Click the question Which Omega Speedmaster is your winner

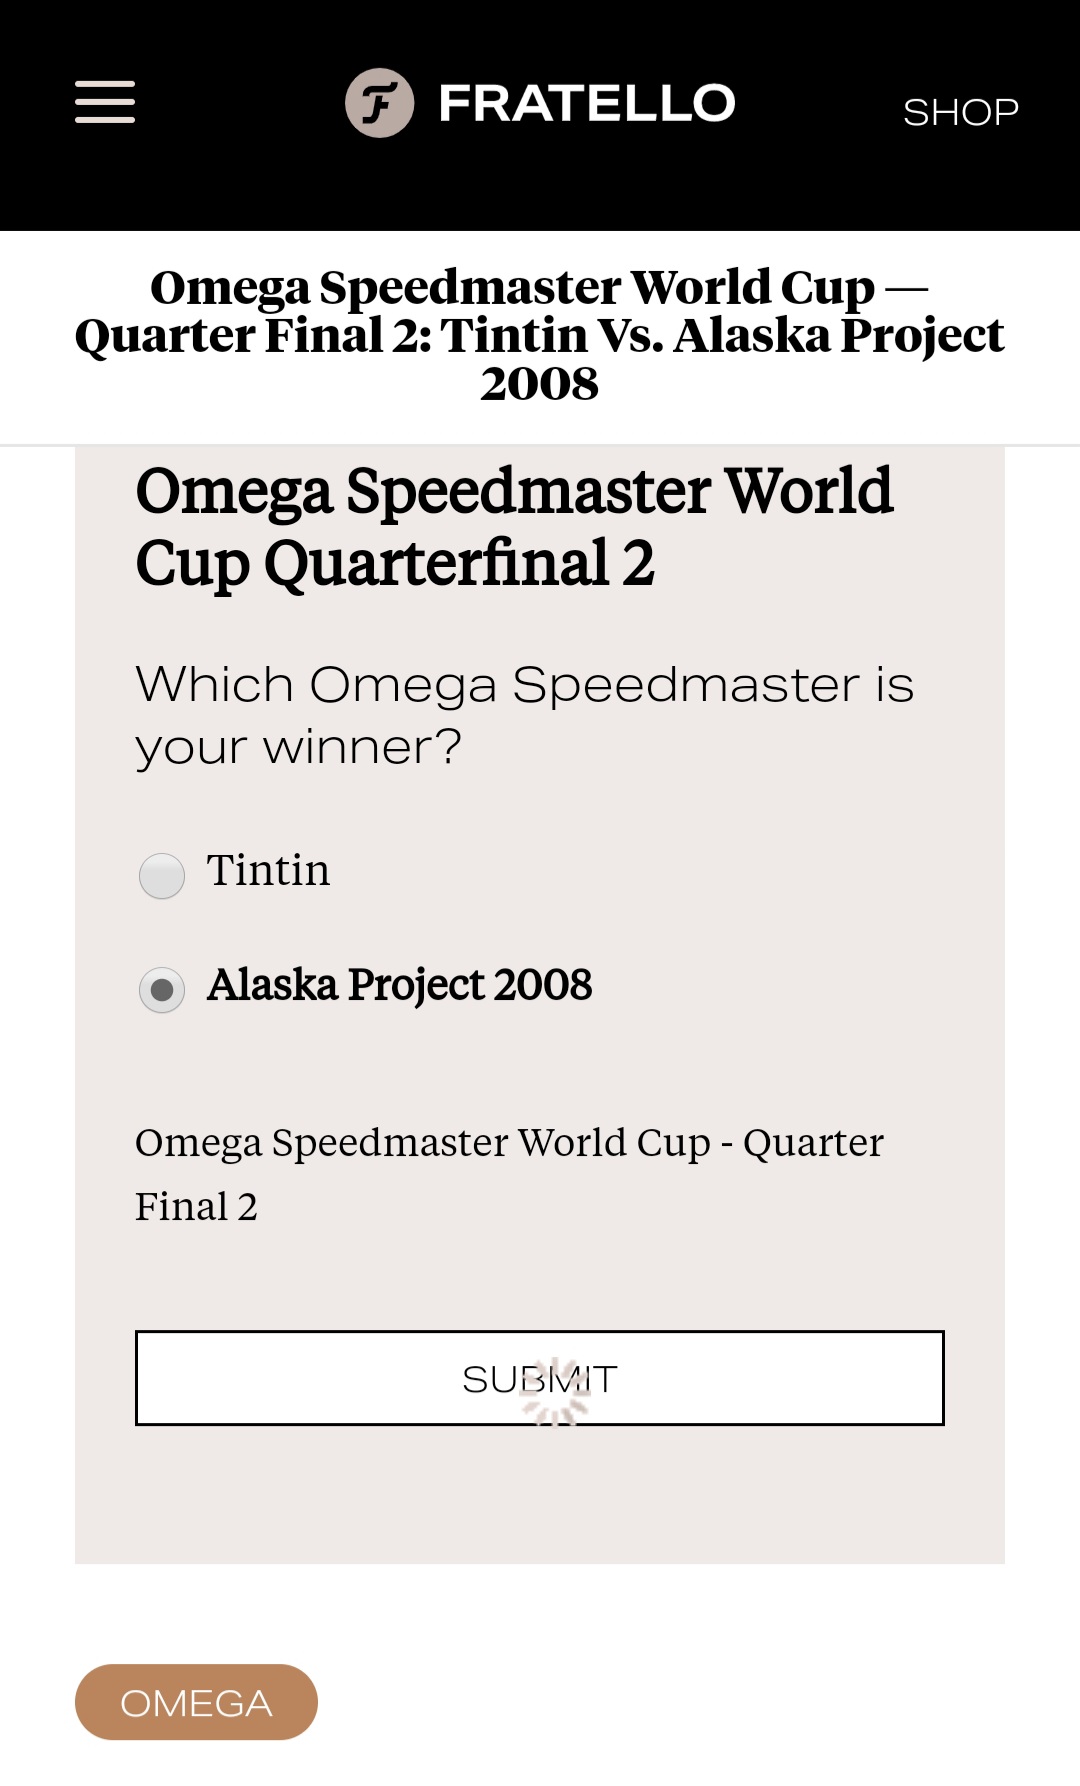coord(524,716)
